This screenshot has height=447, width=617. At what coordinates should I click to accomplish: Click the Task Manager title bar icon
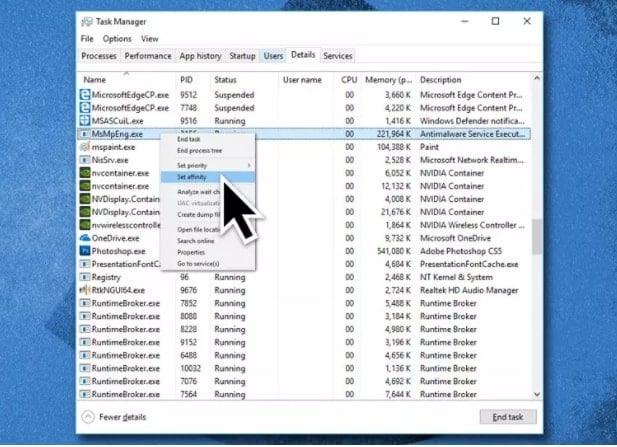87,22
